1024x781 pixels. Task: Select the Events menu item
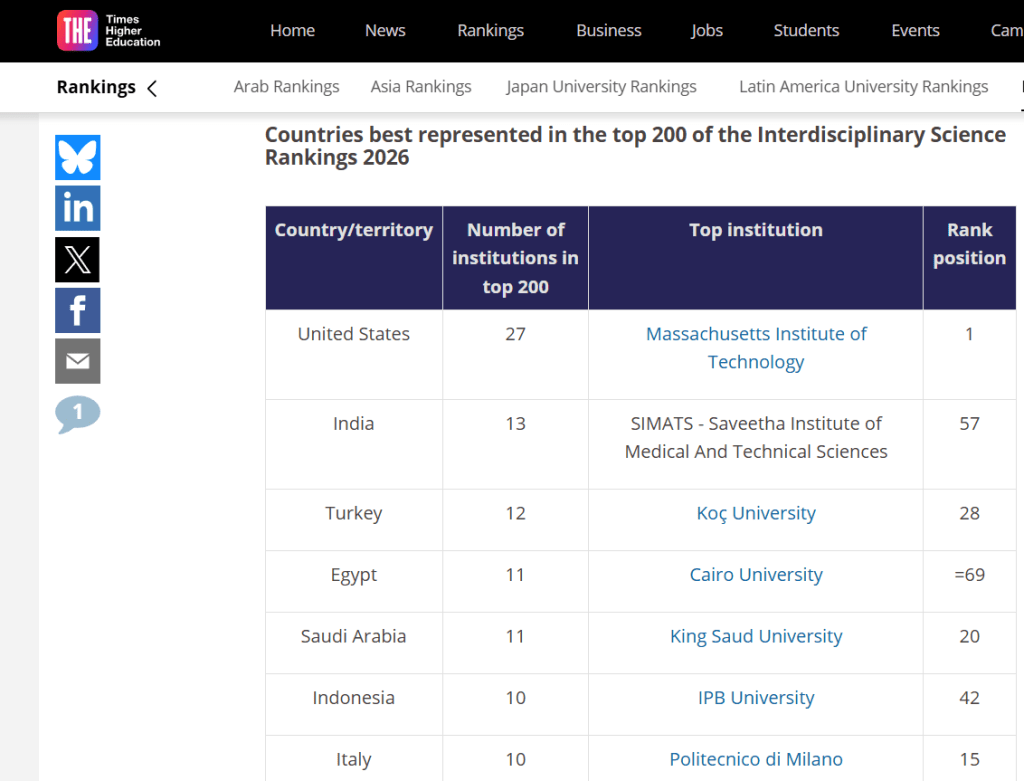915,30
